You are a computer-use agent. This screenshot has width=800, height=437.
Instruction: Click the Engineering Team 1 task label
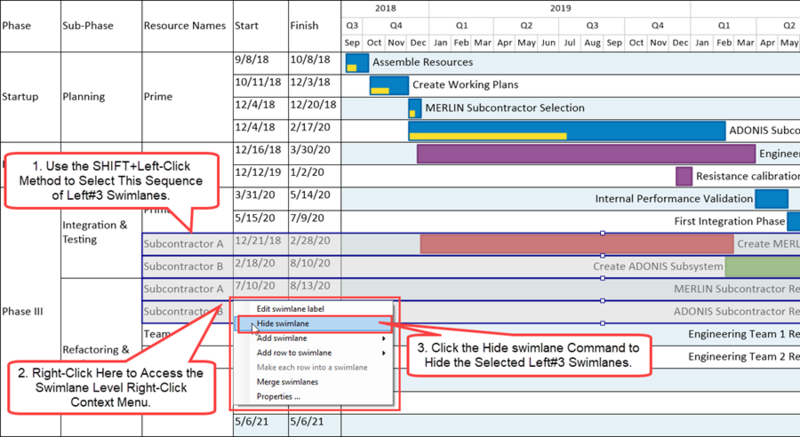(x=744, y=334)
